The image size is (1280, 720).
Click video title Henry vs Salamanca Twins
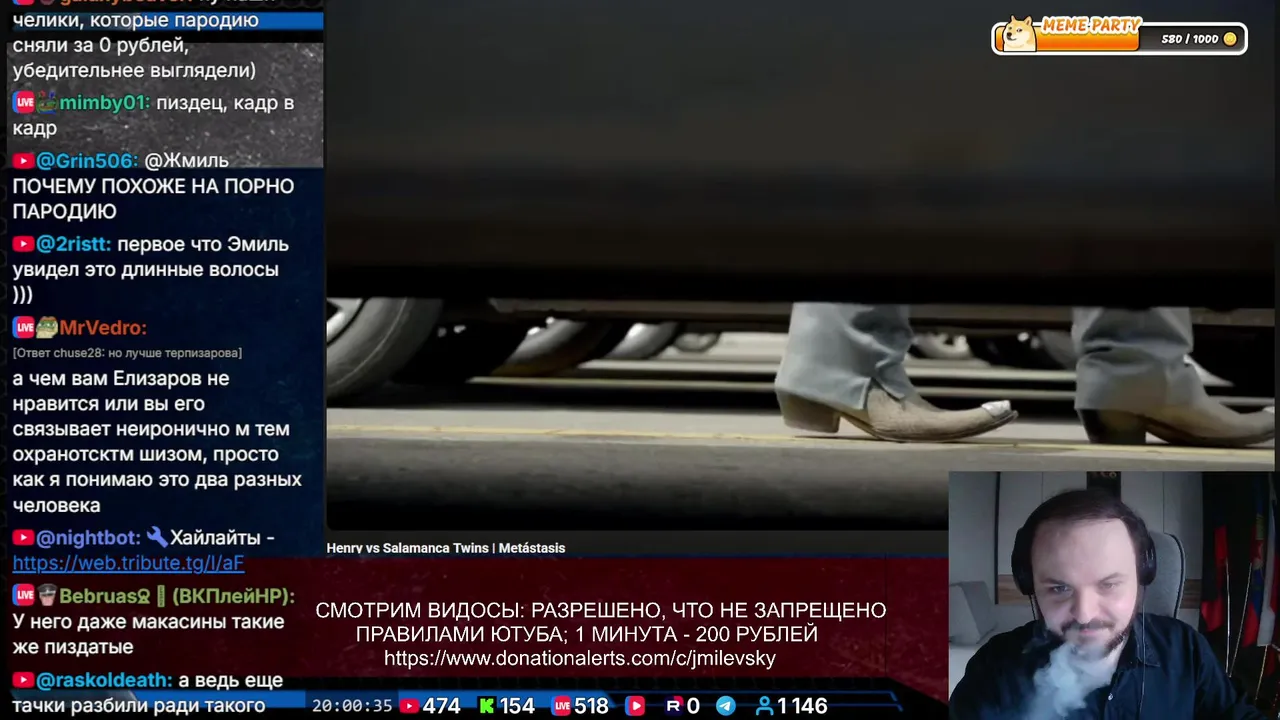446,548
